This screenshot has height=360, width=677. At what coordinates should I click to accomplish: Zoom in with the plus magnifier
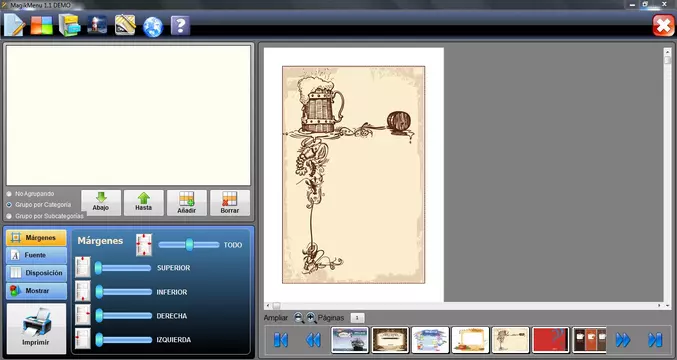311,318
